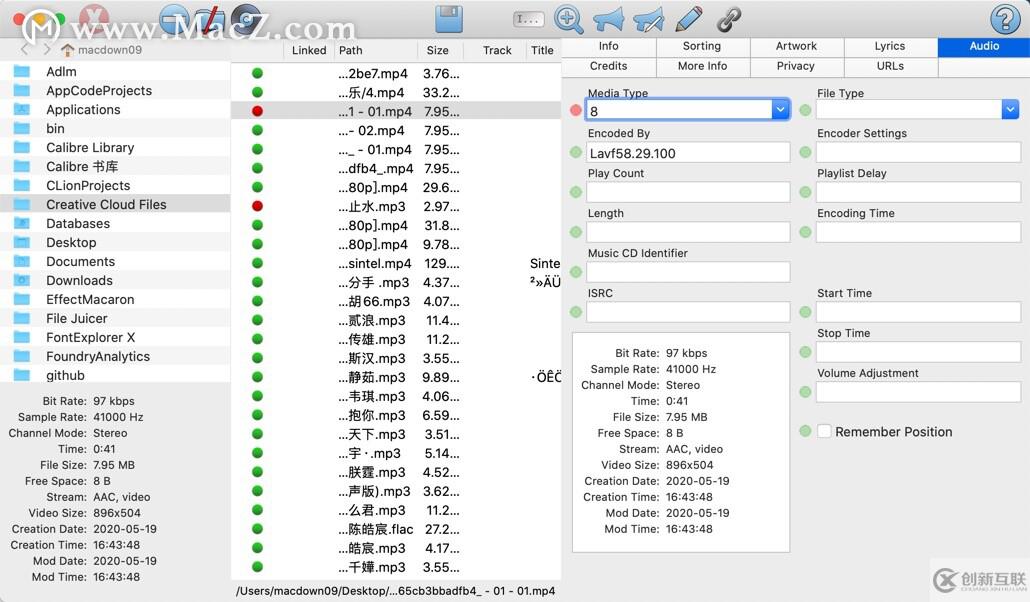Go back with the left chevron

[x=24, y=49]
